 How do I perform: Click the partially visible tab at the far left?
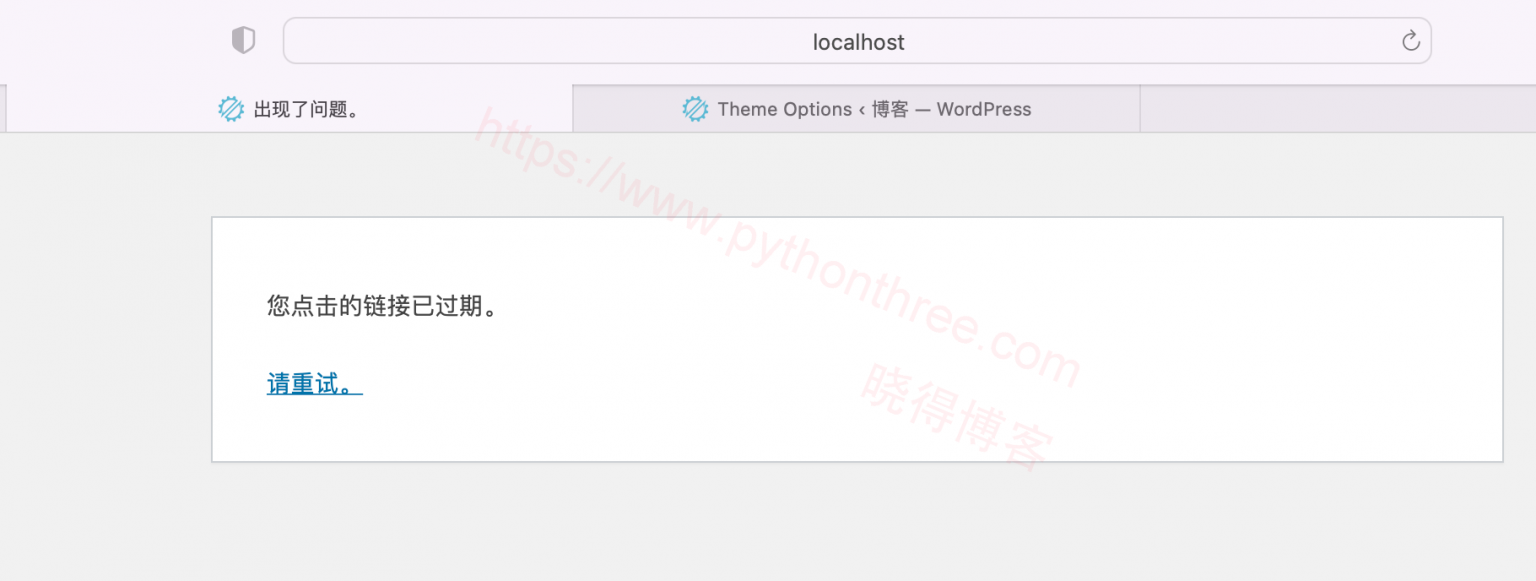[x=3, y=109]
